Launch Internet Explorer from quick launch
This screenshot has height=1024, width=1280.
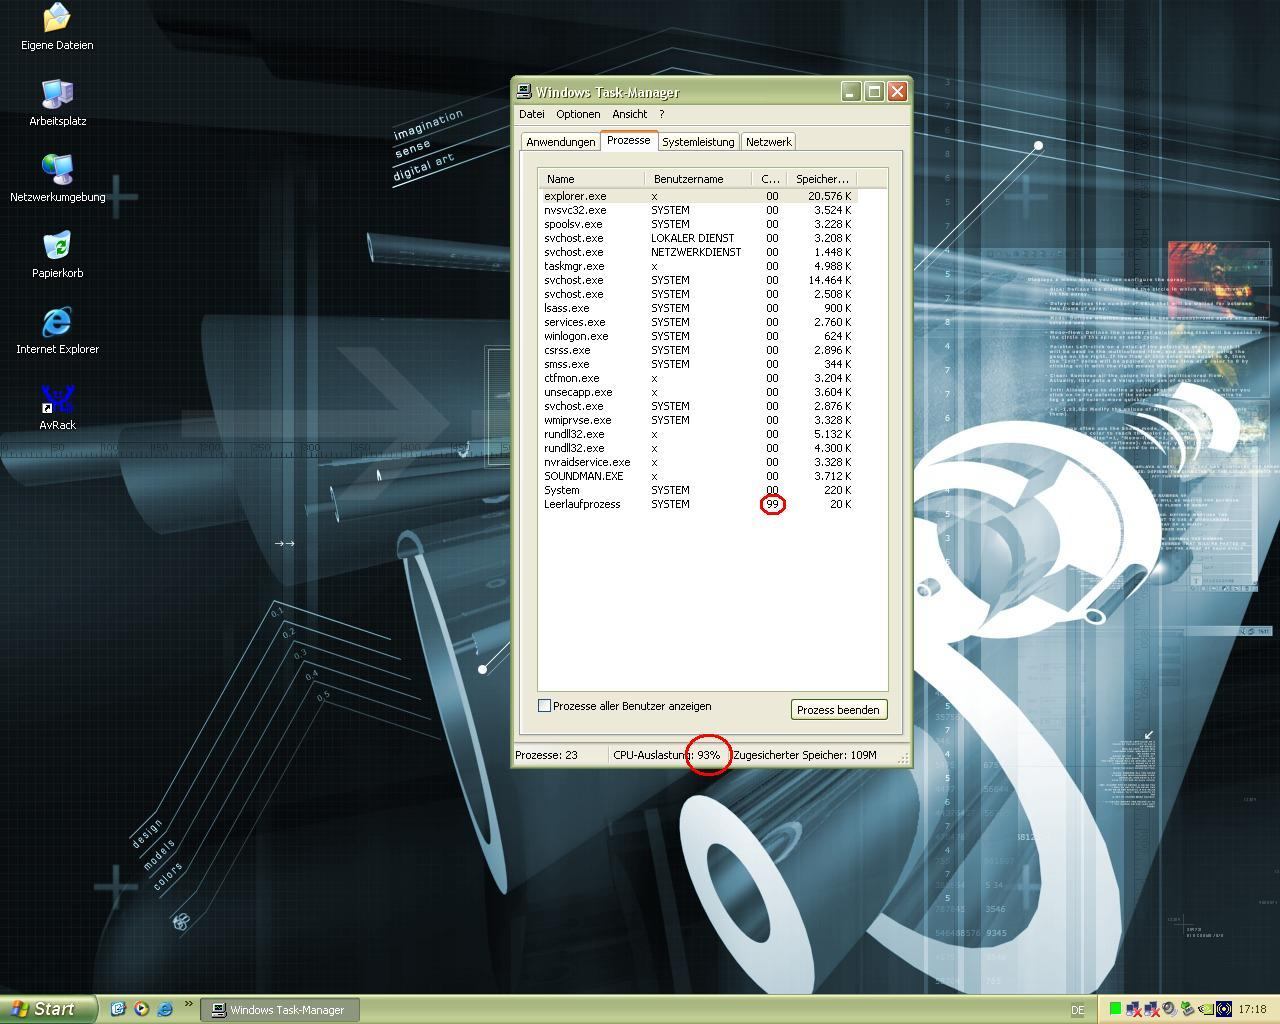pyautogui.click(x=165, y=1009)
